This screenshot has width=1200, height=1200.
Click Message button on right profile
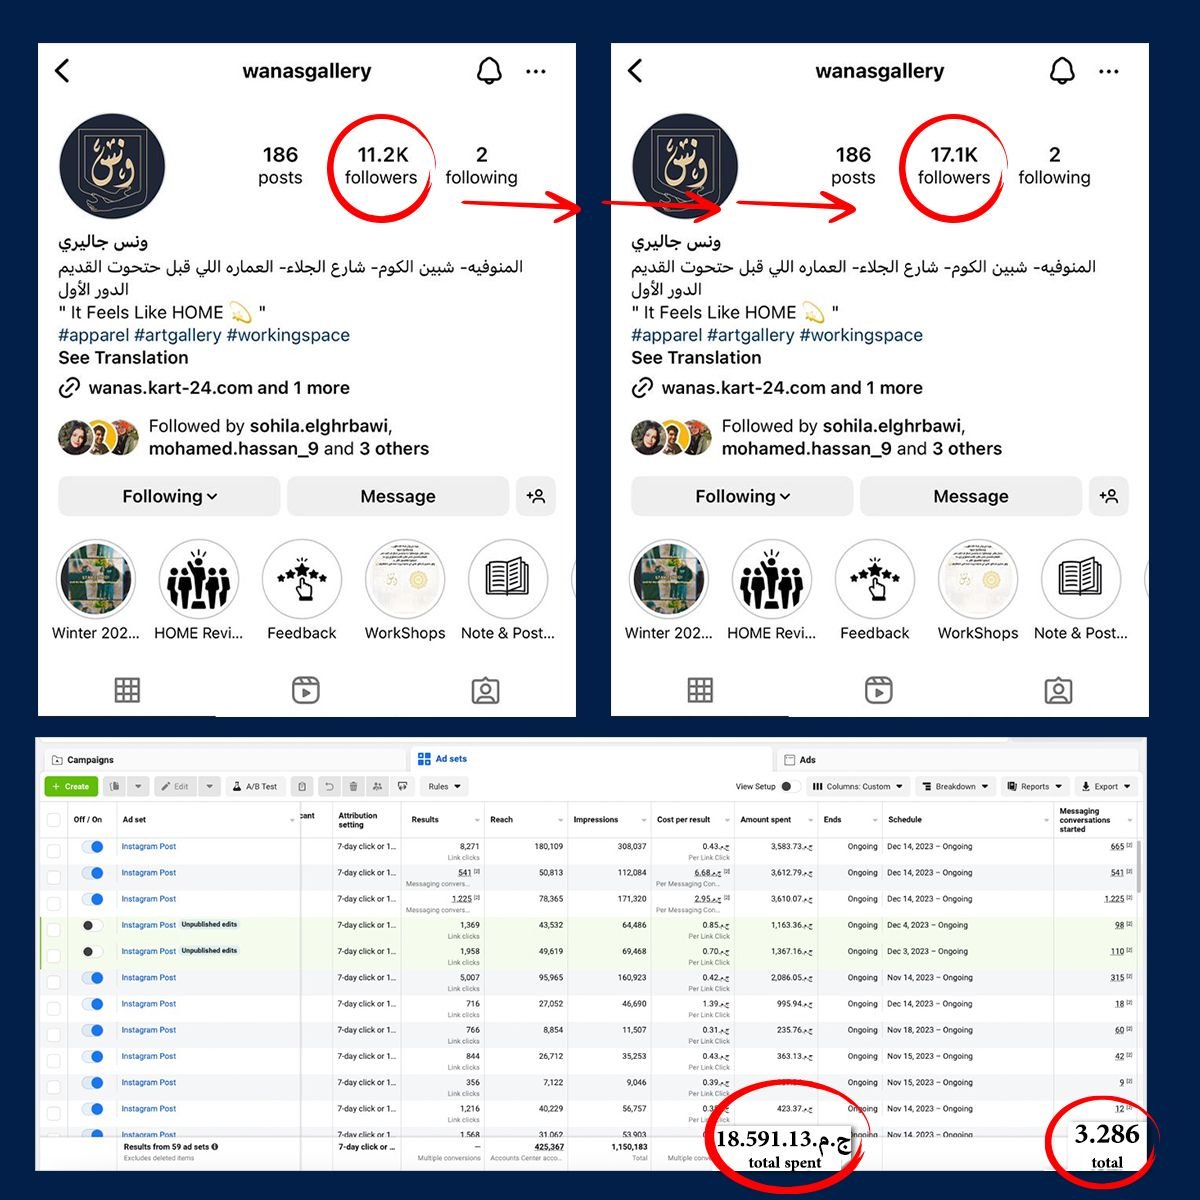pos(970,496)
